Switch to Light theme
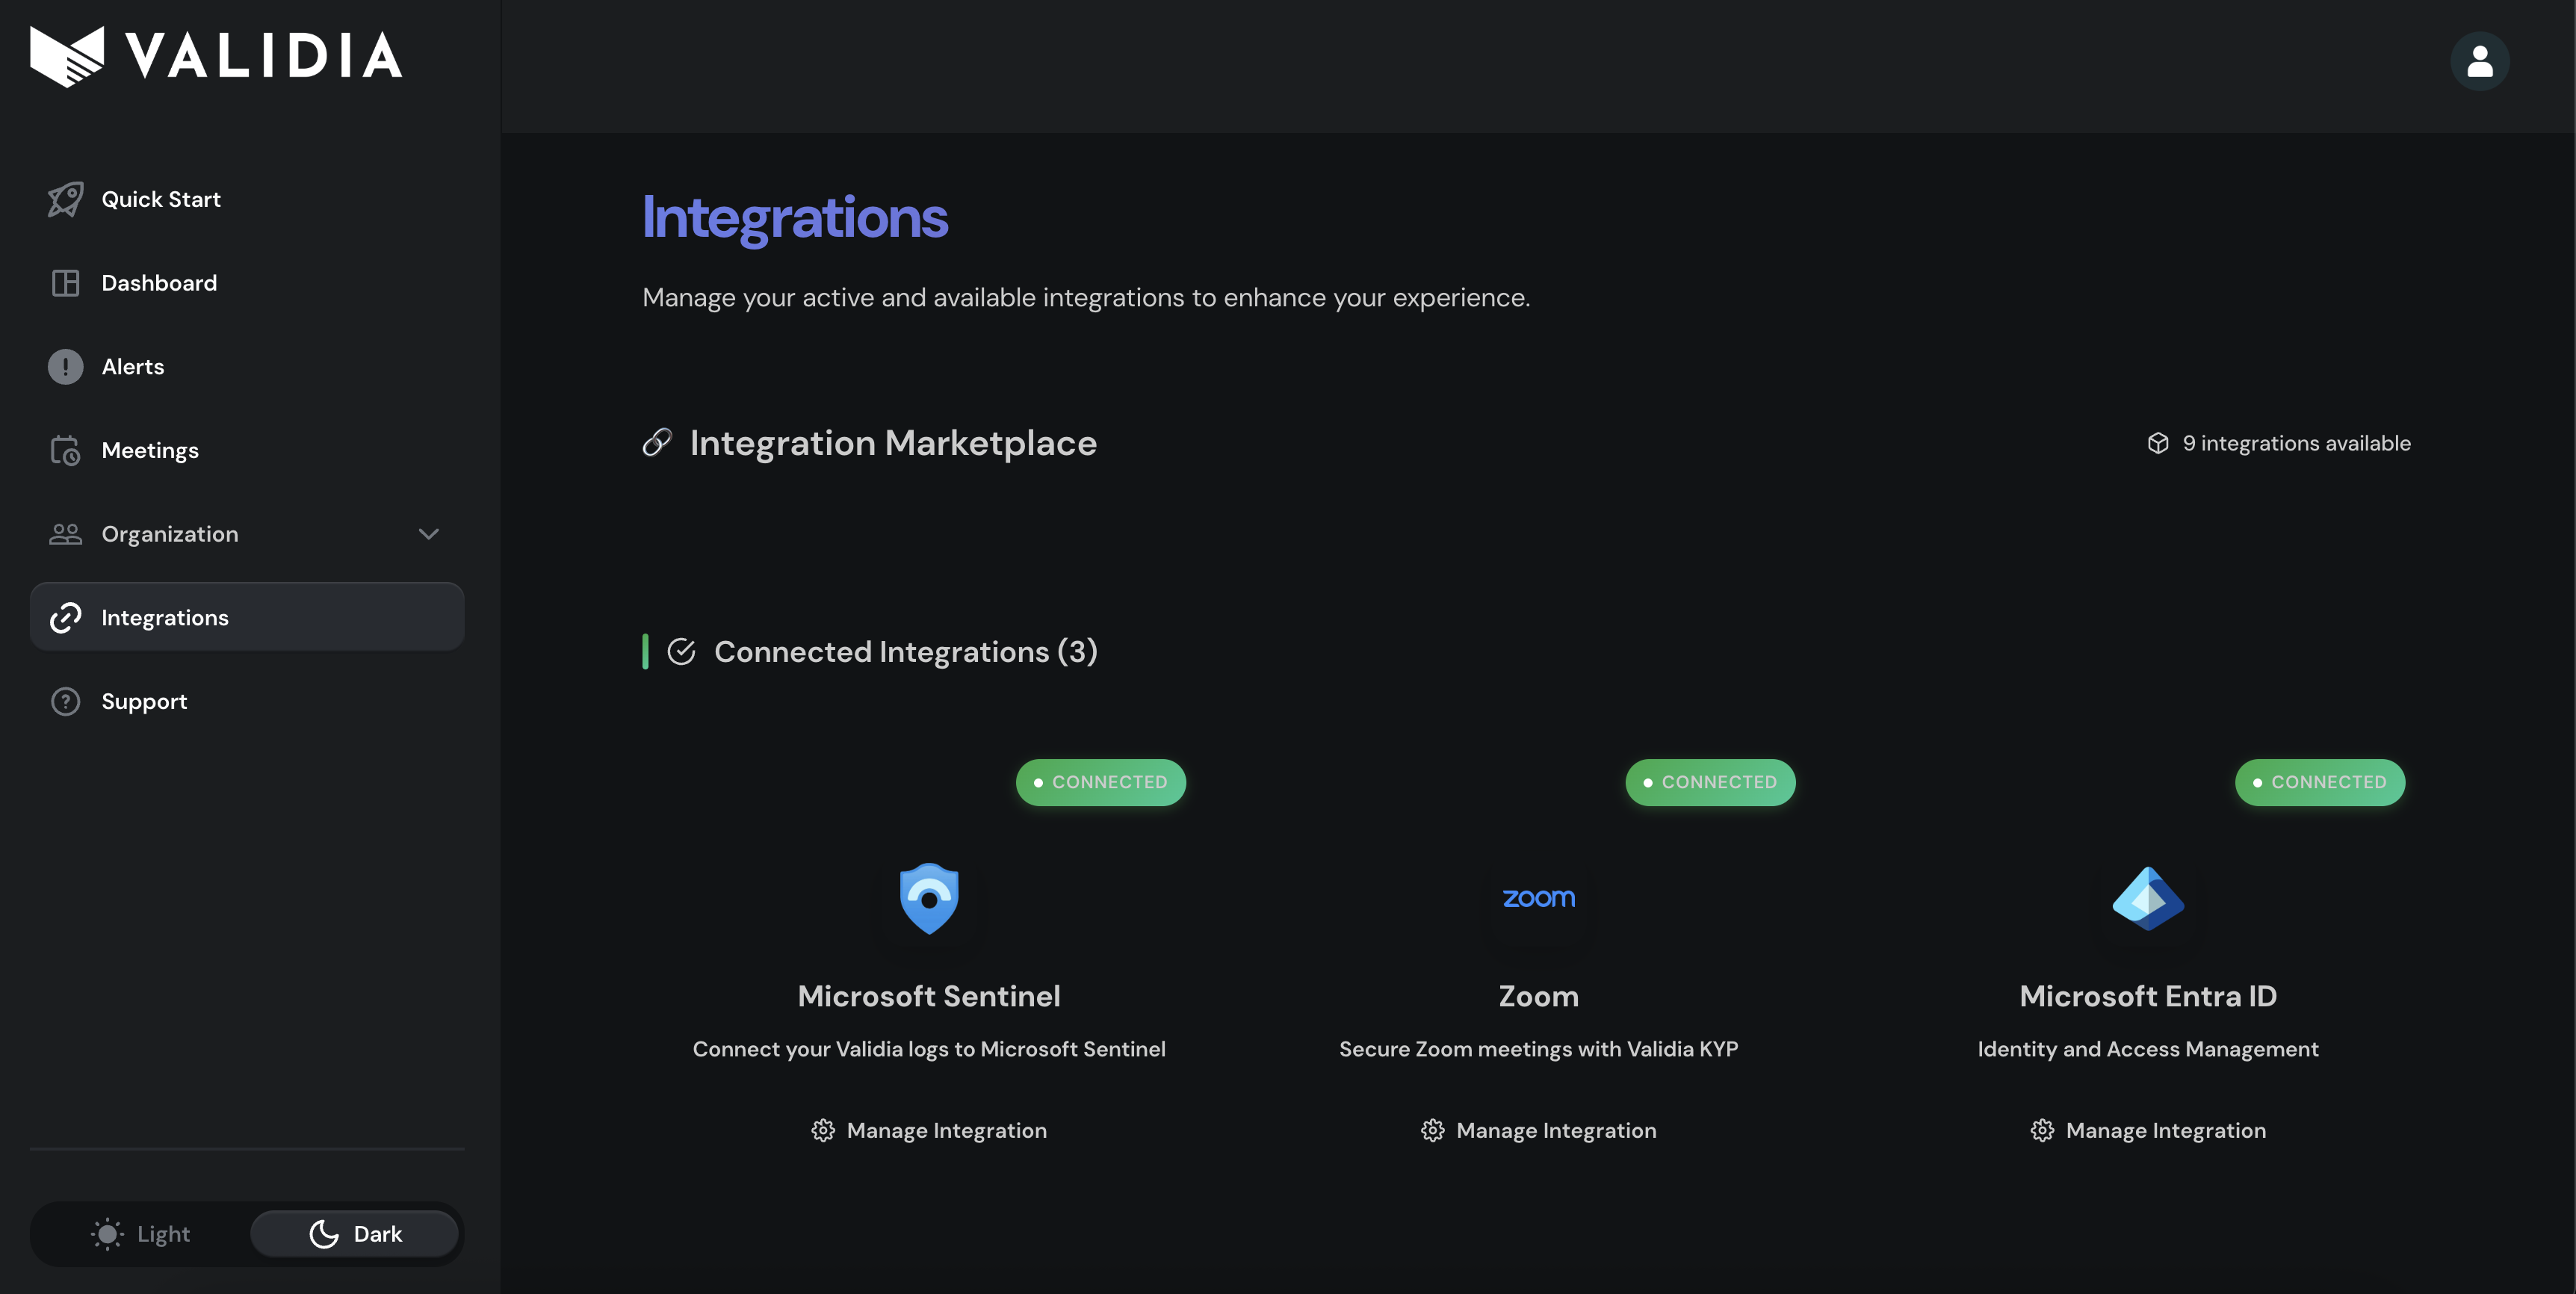The width and height of the screenshot is (2576, 1294). pos(141,1234)
